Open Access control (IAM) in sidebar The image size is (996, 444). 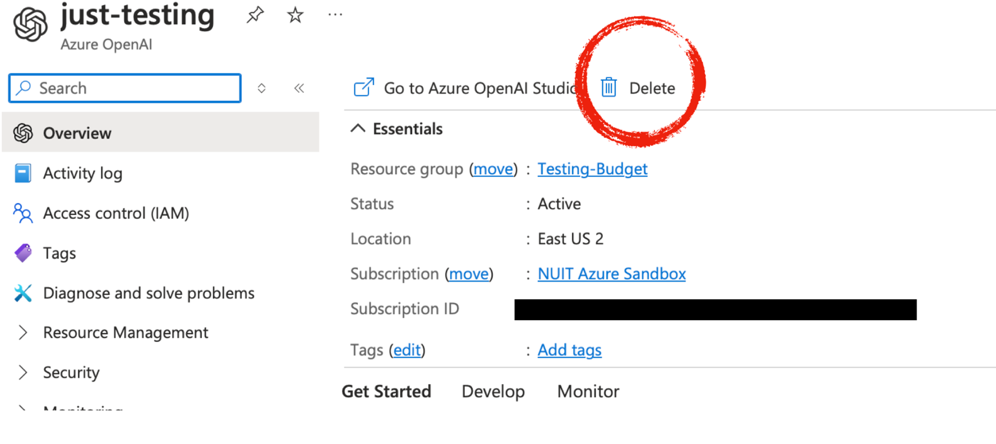[115, 213]
